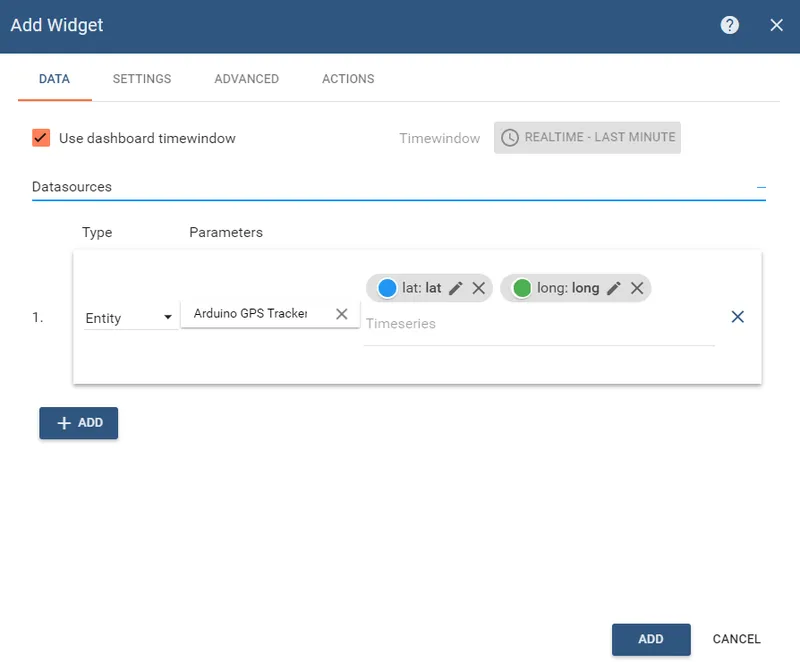Collapse the Datasources section

pos(761,187)
